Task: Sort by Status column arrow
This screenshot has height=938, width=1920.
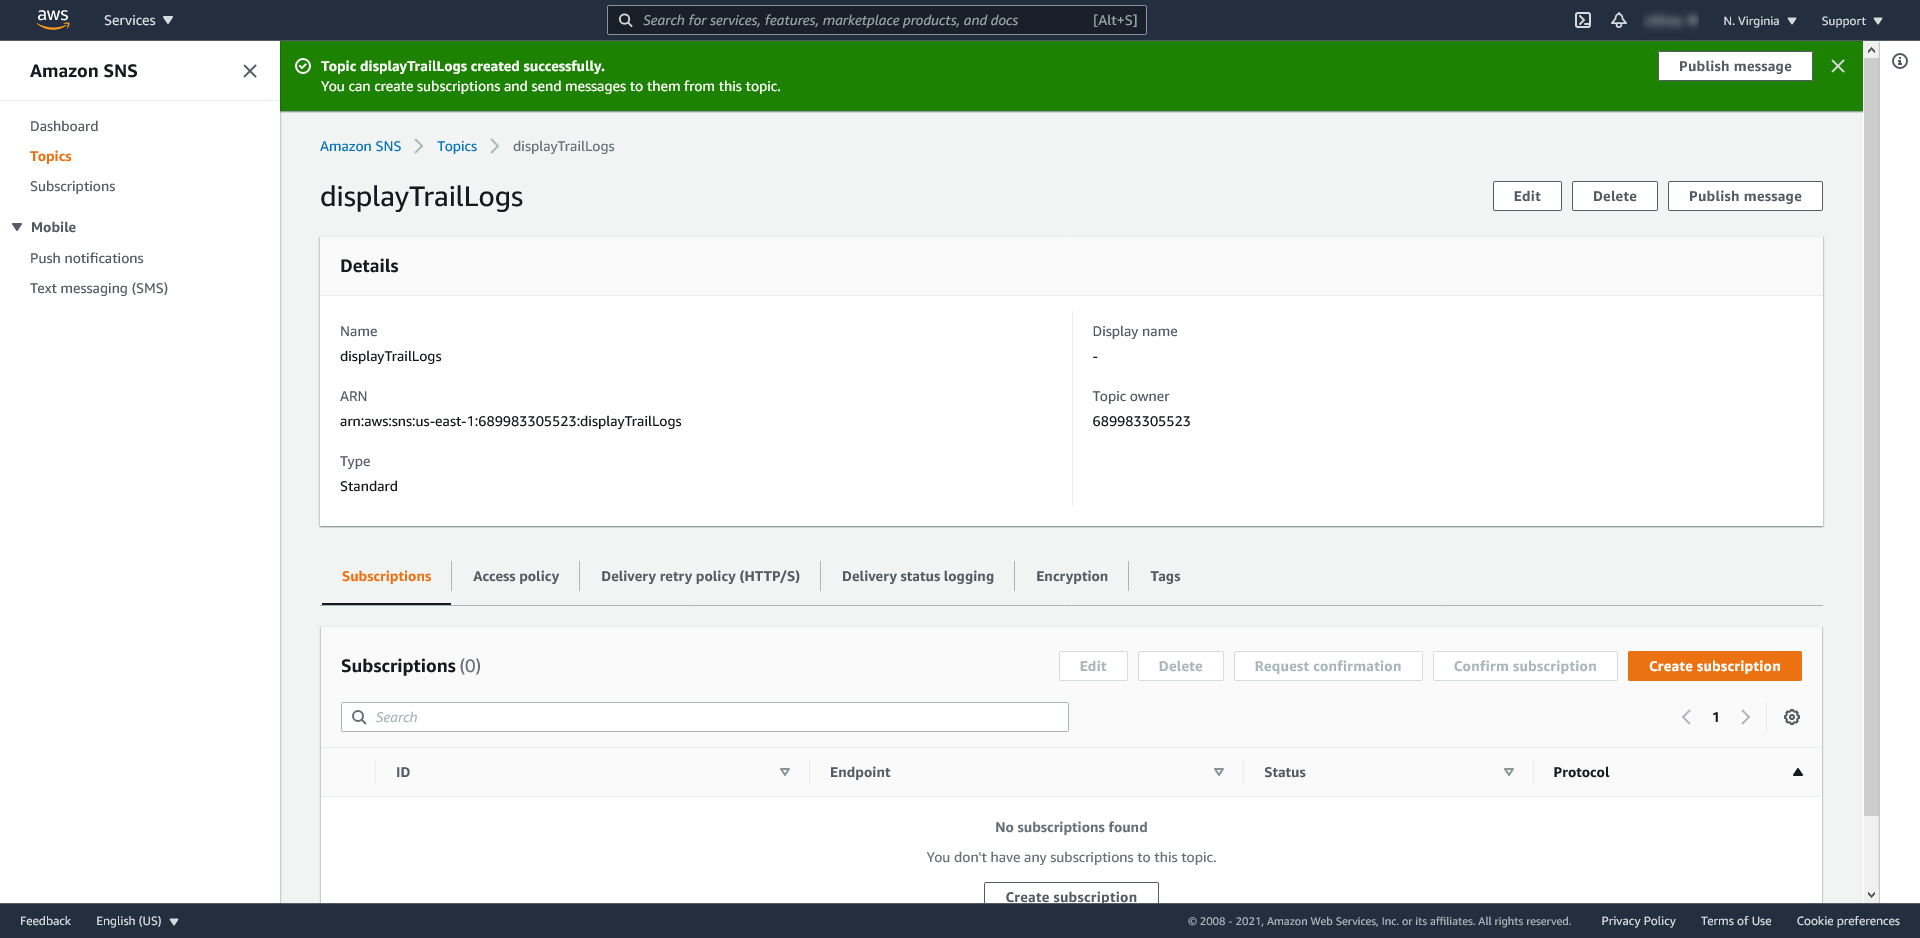Action: click(x=1509, y=772)
